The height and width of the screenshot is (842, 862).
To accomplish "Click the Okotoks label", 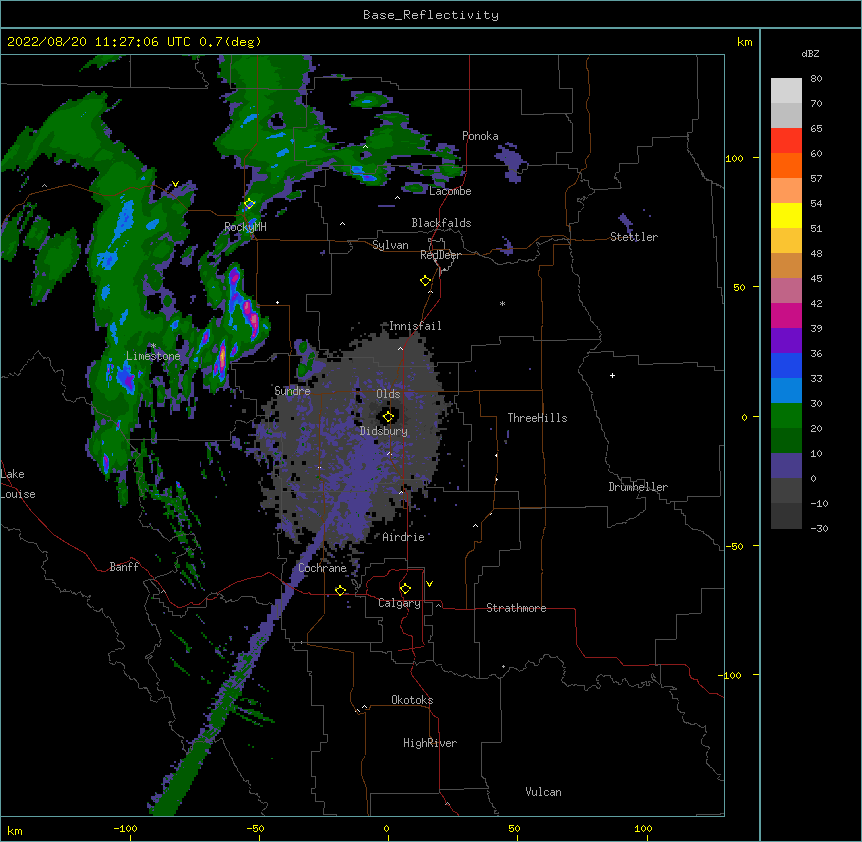I will click(412, 700).
